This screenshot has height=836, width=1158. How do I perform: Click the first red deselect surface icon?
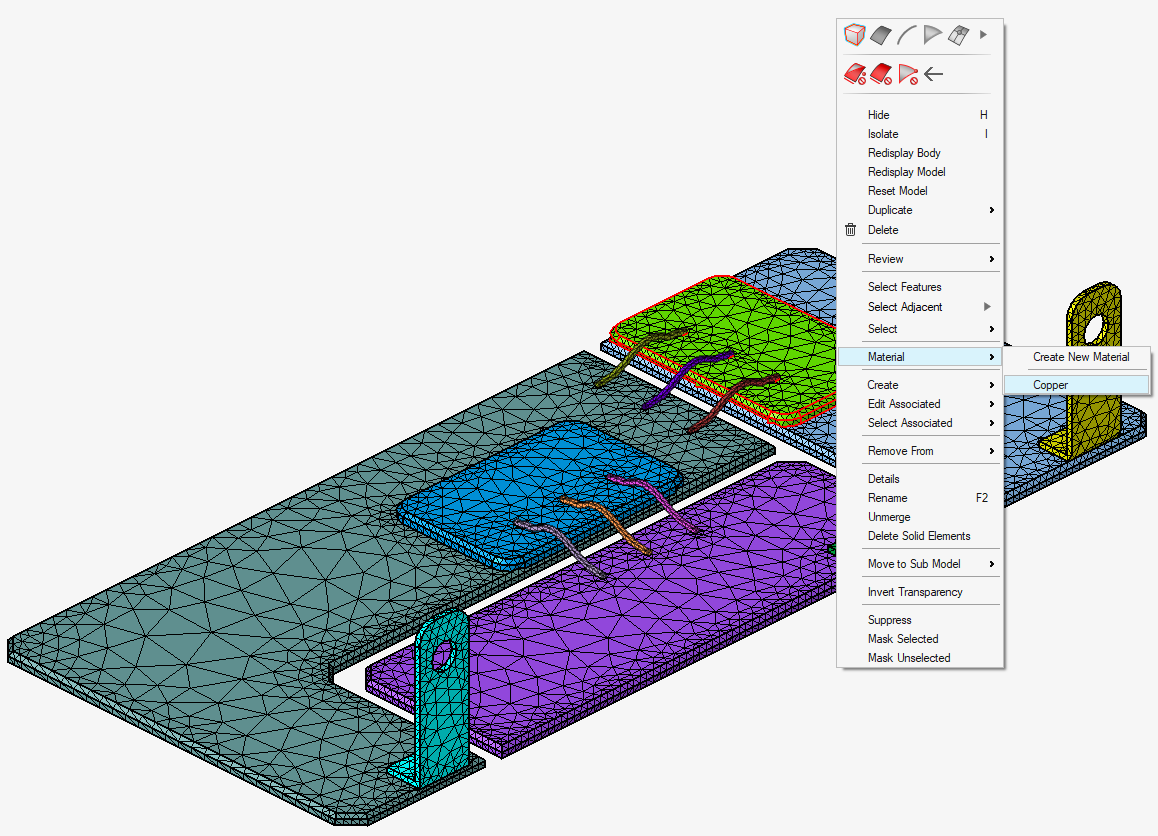855,73
